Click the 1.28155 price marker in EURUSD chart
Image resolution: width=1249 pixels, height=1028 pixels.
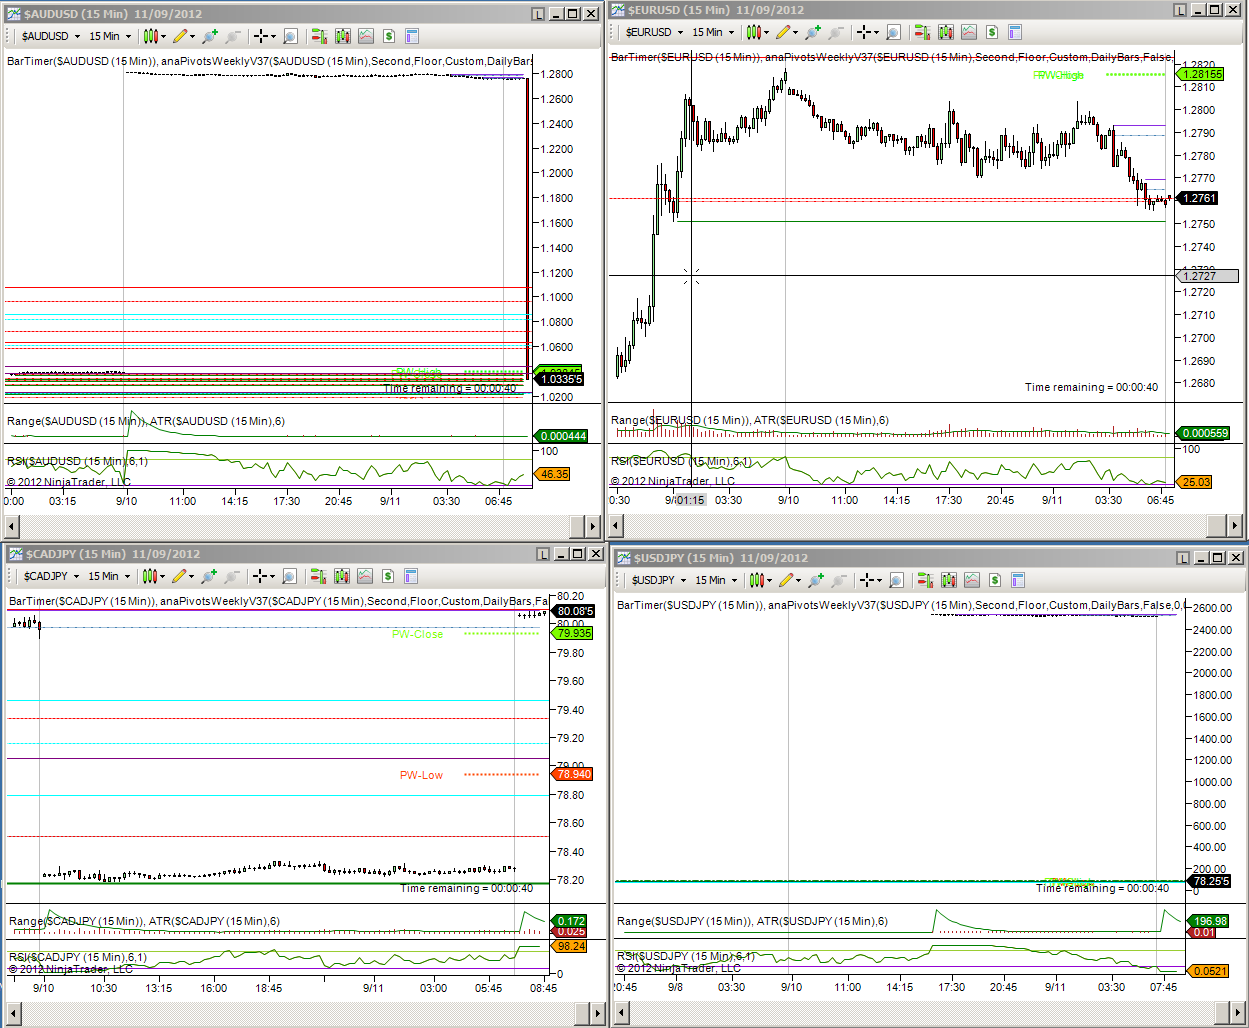click(x=1200, y=74)
